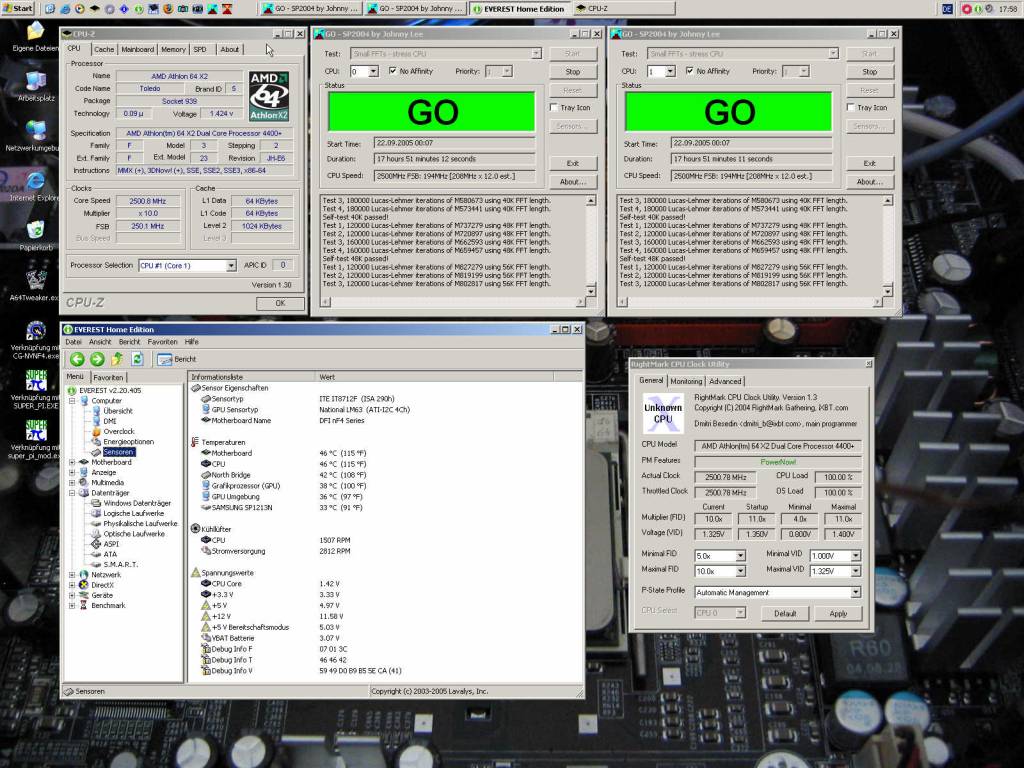The height and width of the screenshot is (768, 1024).
Task: Expand Netzwerk node in EVEREST tree
Action: tap(72, 575)
